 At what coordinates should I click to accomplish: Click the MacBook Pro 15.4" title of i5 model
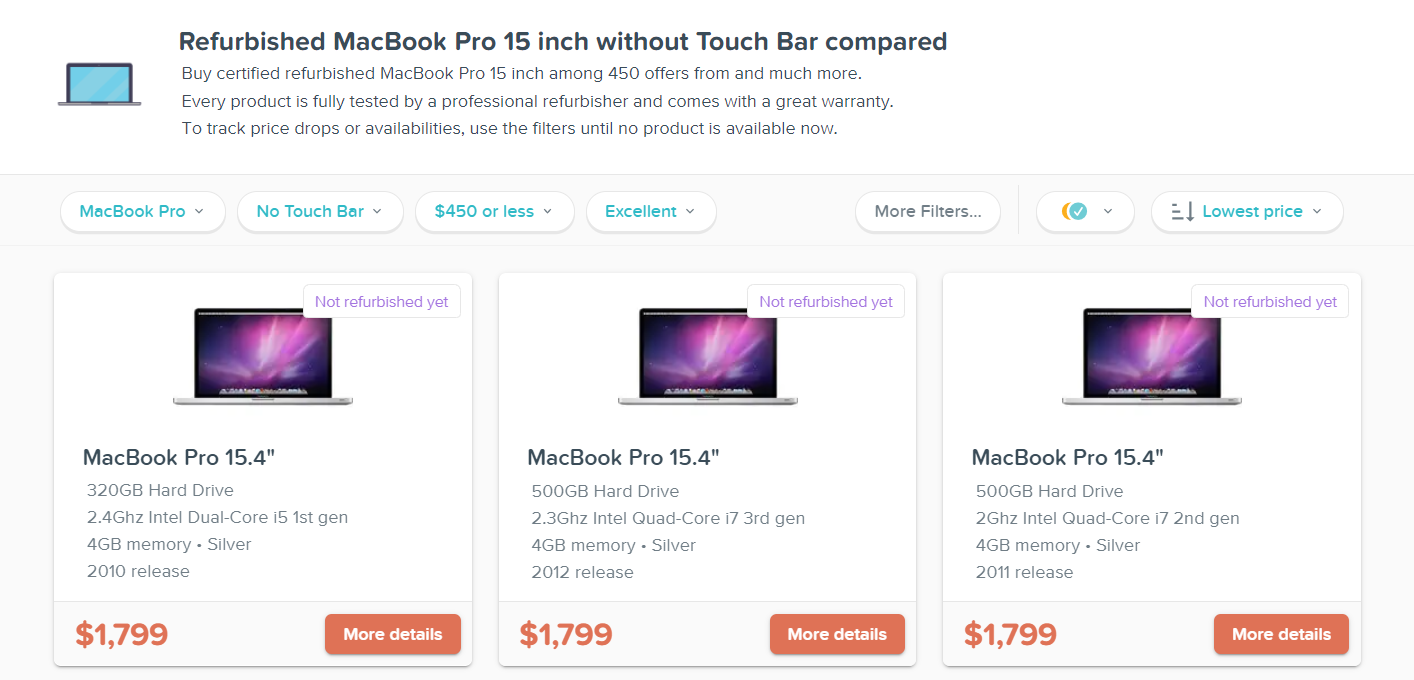click(179, 458)
